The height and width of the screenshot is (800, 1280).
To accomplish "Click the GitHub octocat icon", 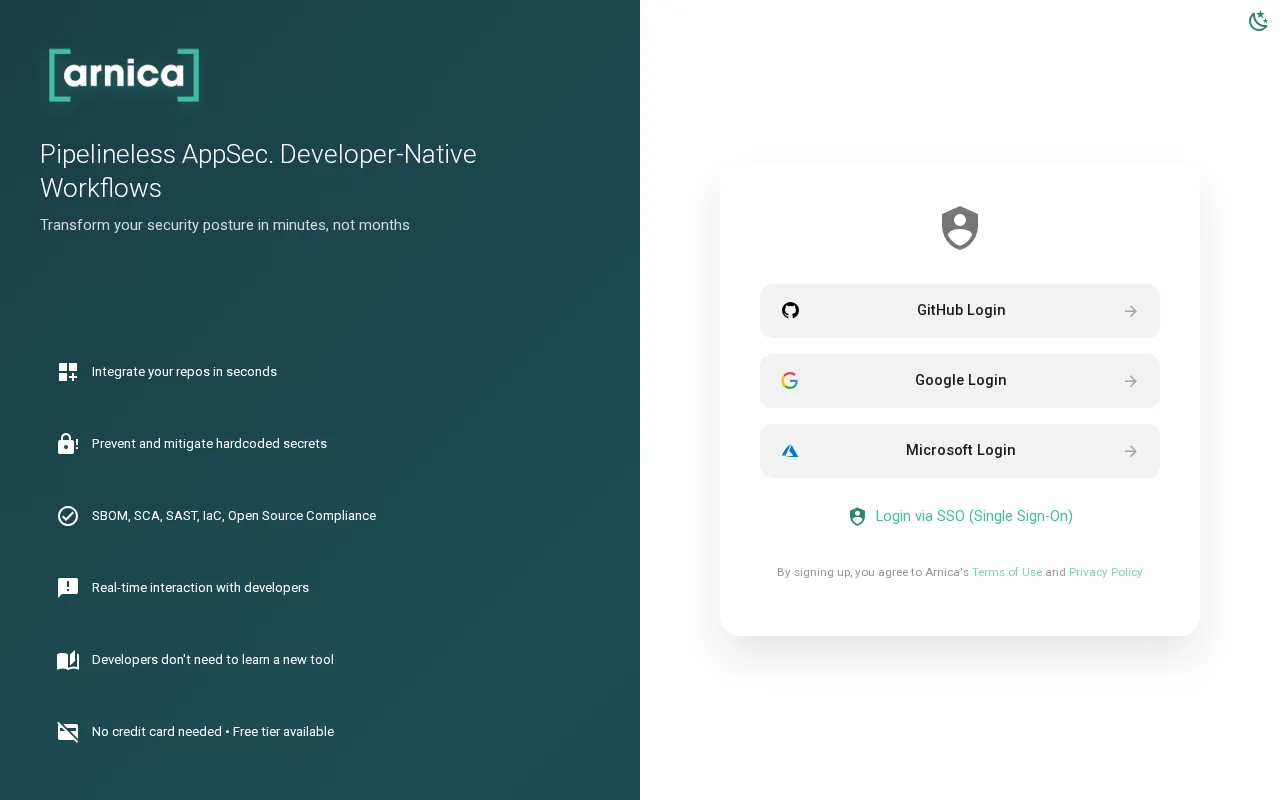I will (790, 311).
